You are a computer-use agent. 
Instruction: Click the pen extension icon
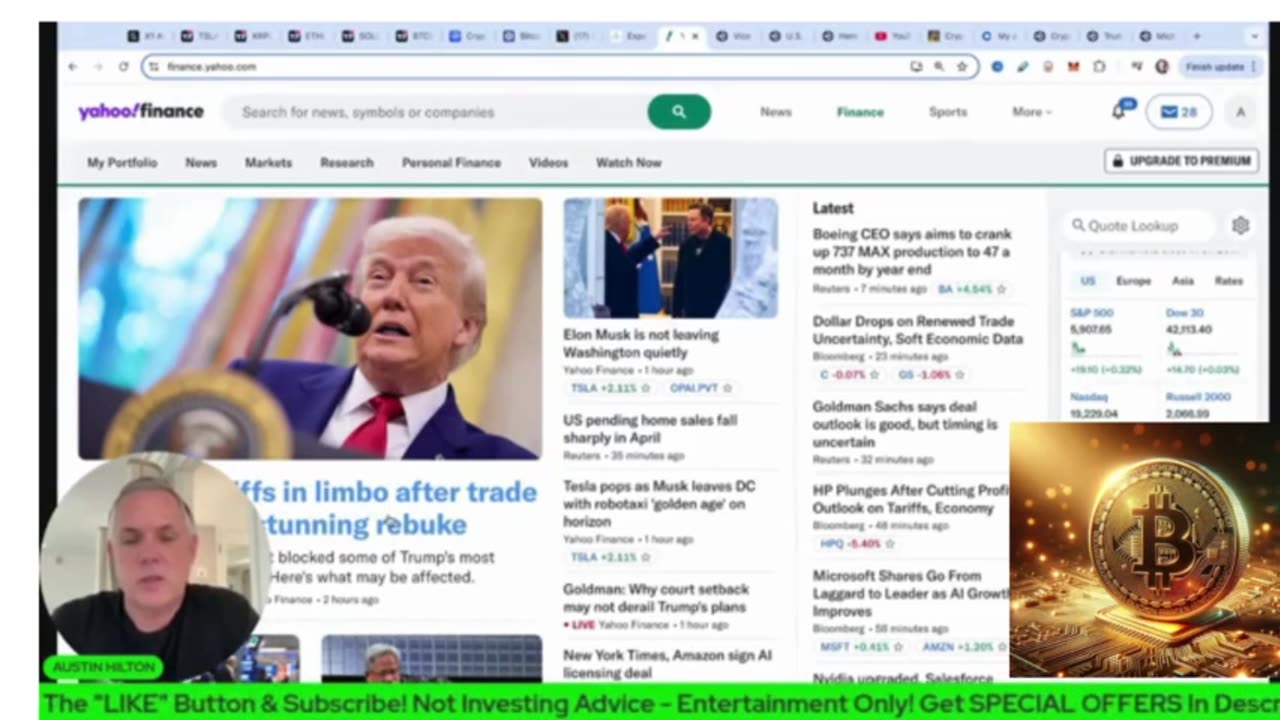pyautogui.click(x=1022, y=67)
